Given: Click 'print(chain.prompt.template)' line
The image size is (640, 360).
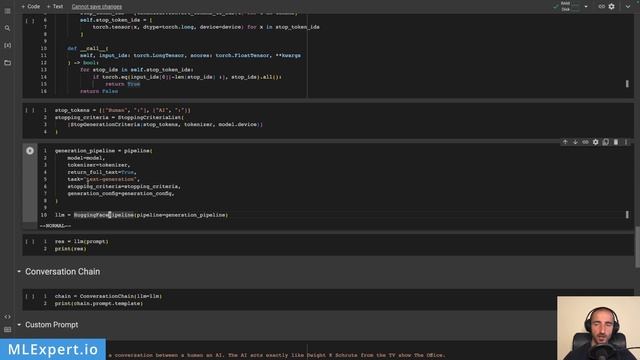Looking at the screenshot, I should [x=99, y=304].
